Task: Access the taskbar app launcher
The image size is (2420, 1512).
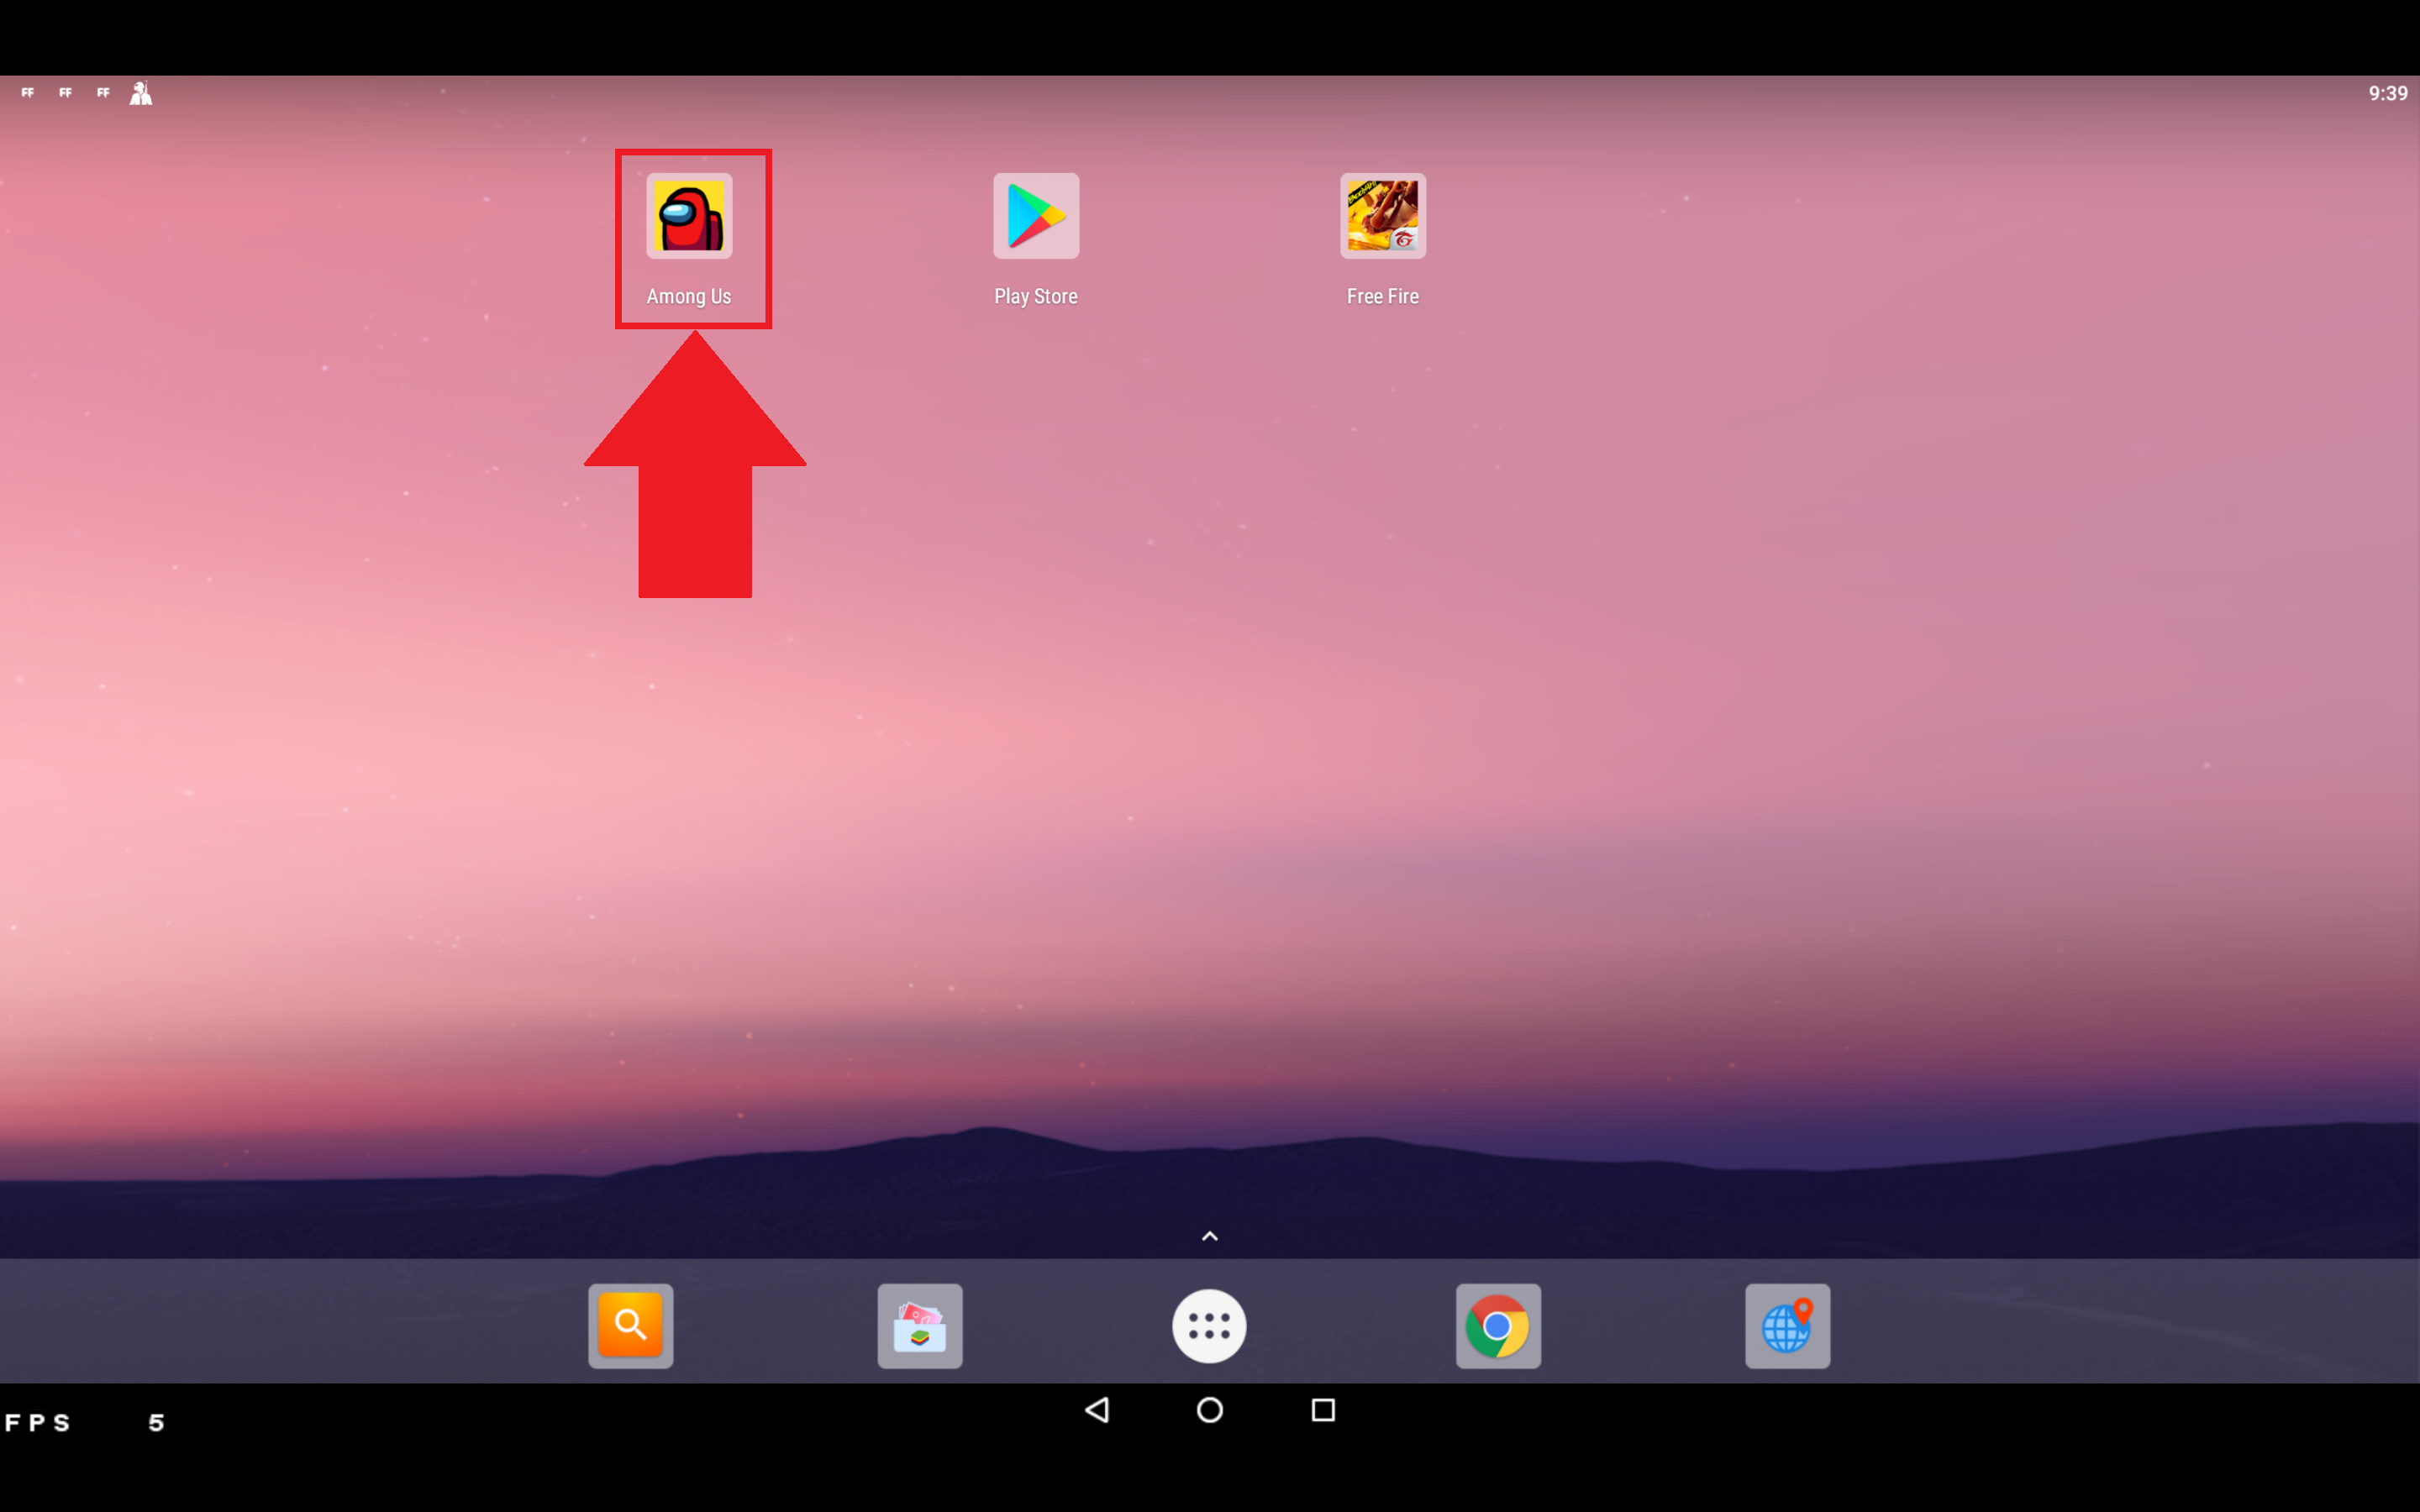Action: (1209, 1324)
